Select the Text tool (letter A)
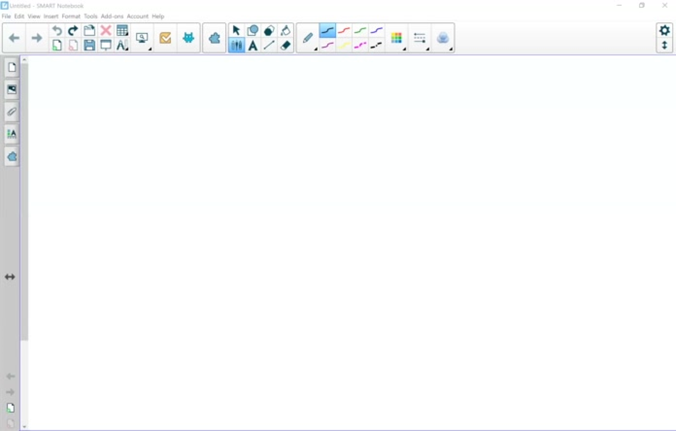The height and width of the screenshot is (431, 676). pos(253,45)
